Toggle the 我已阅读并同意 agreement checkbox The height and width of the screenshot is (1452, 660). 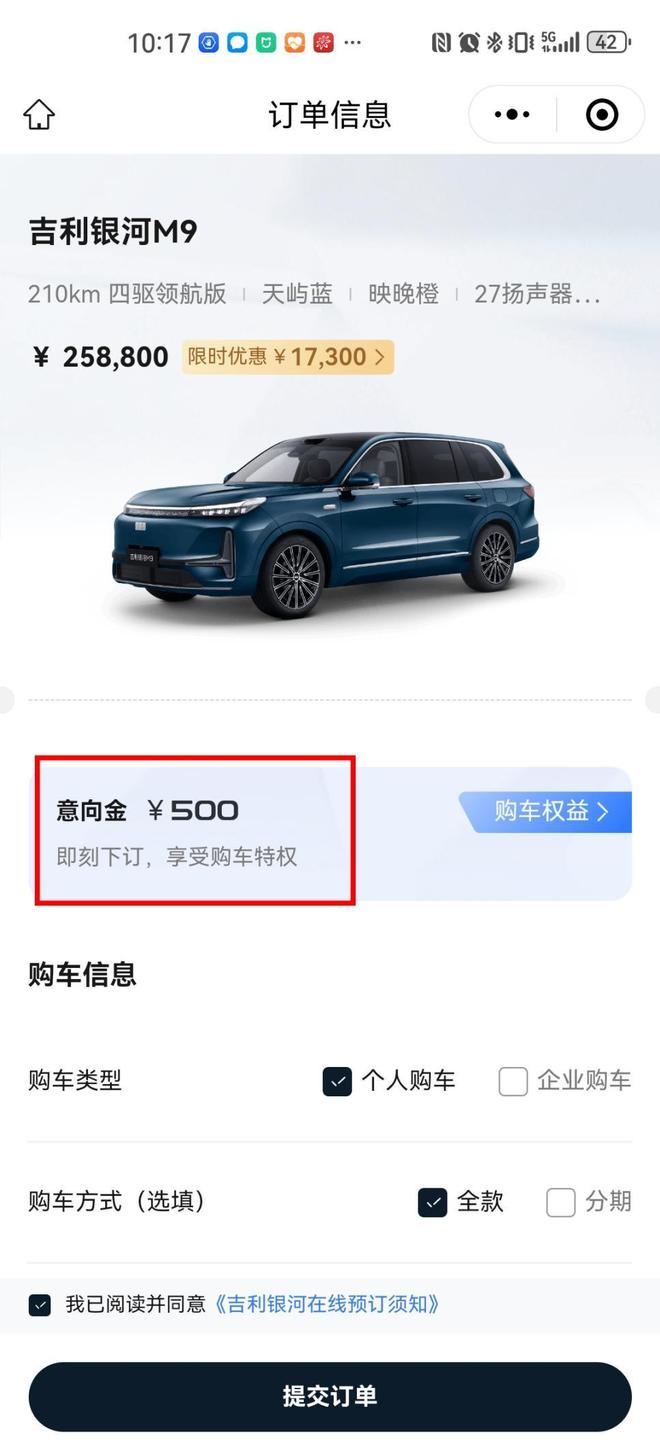click(x=40, y=1305)
